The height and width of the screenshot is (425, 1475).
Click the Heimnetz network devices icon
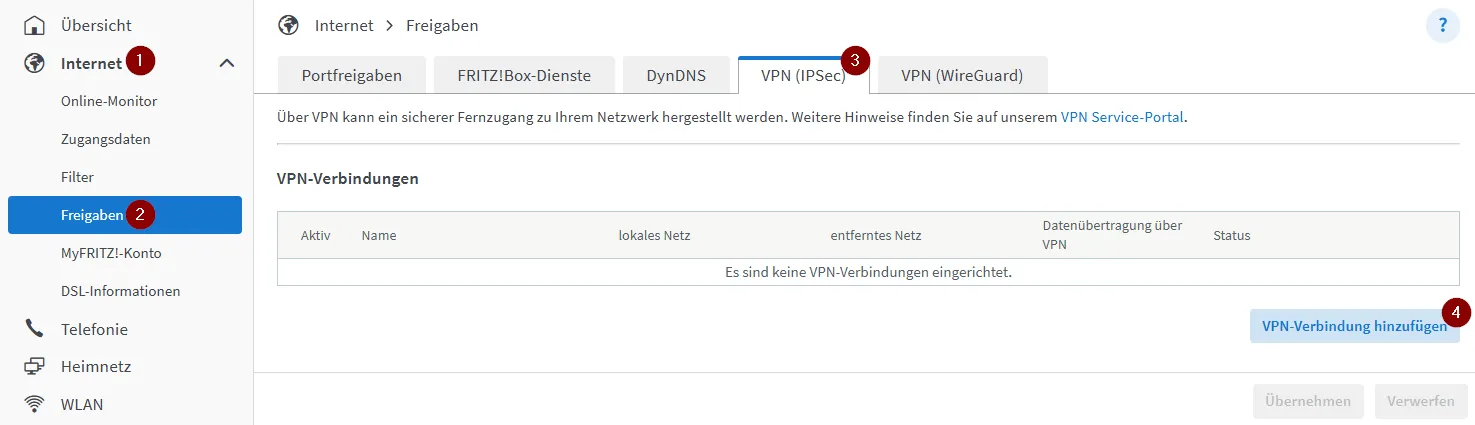tap(35, 367)
